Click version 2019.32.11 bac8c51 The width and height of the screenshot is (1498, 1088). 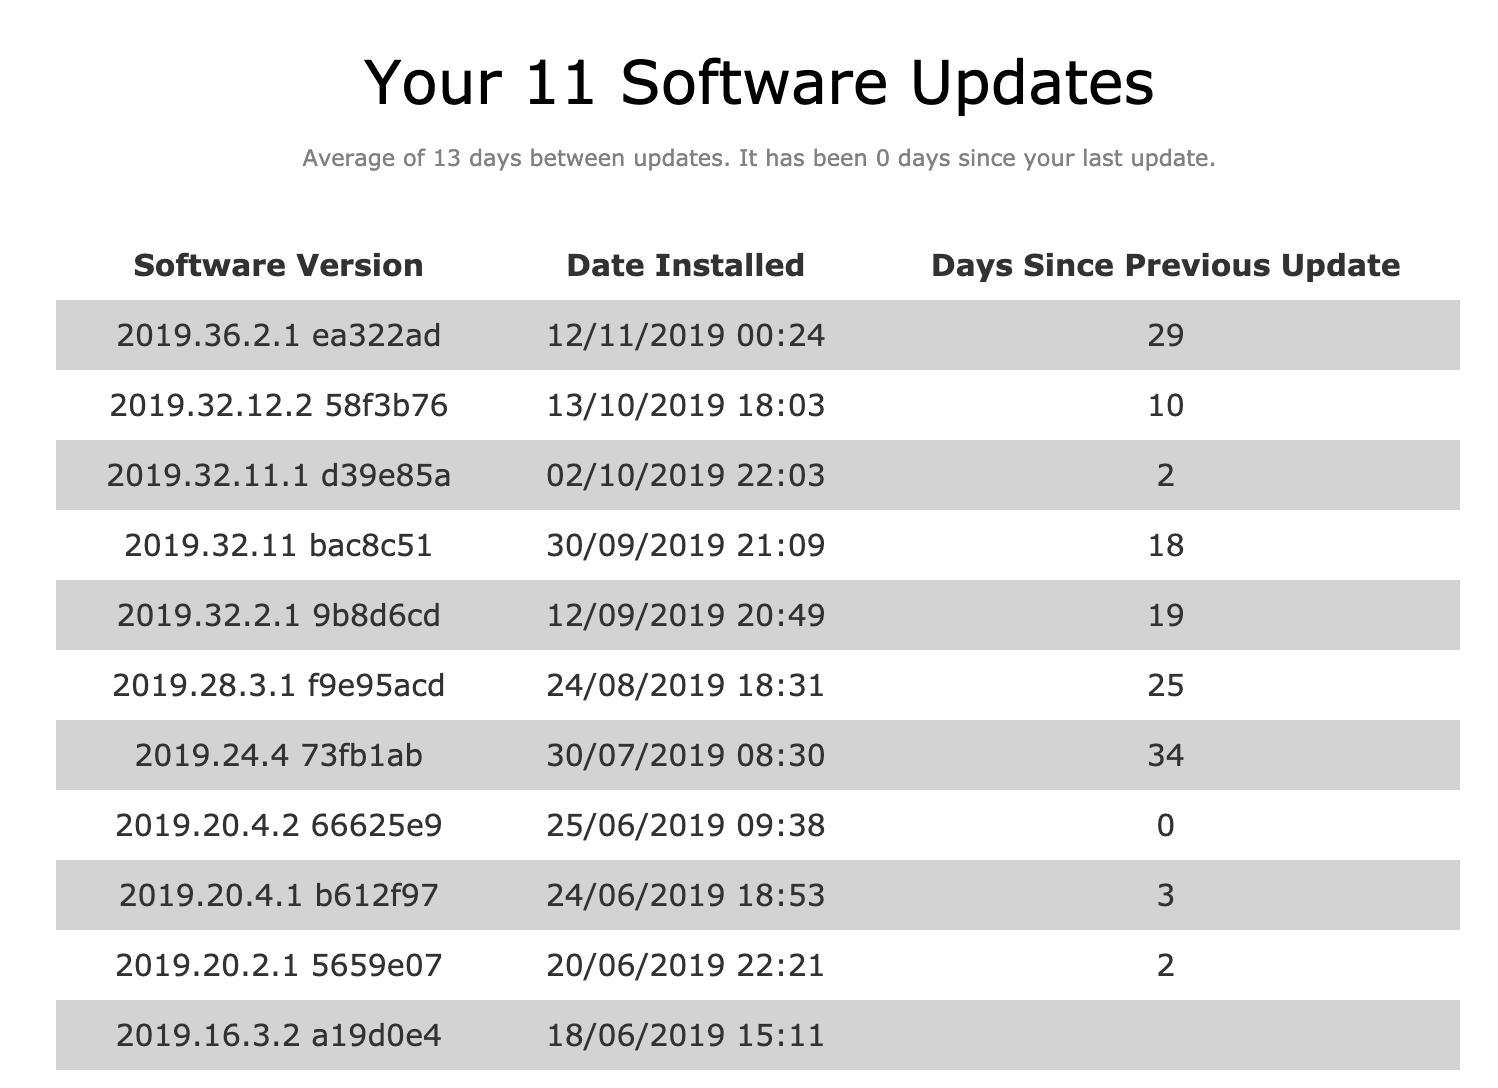[278, 545]
